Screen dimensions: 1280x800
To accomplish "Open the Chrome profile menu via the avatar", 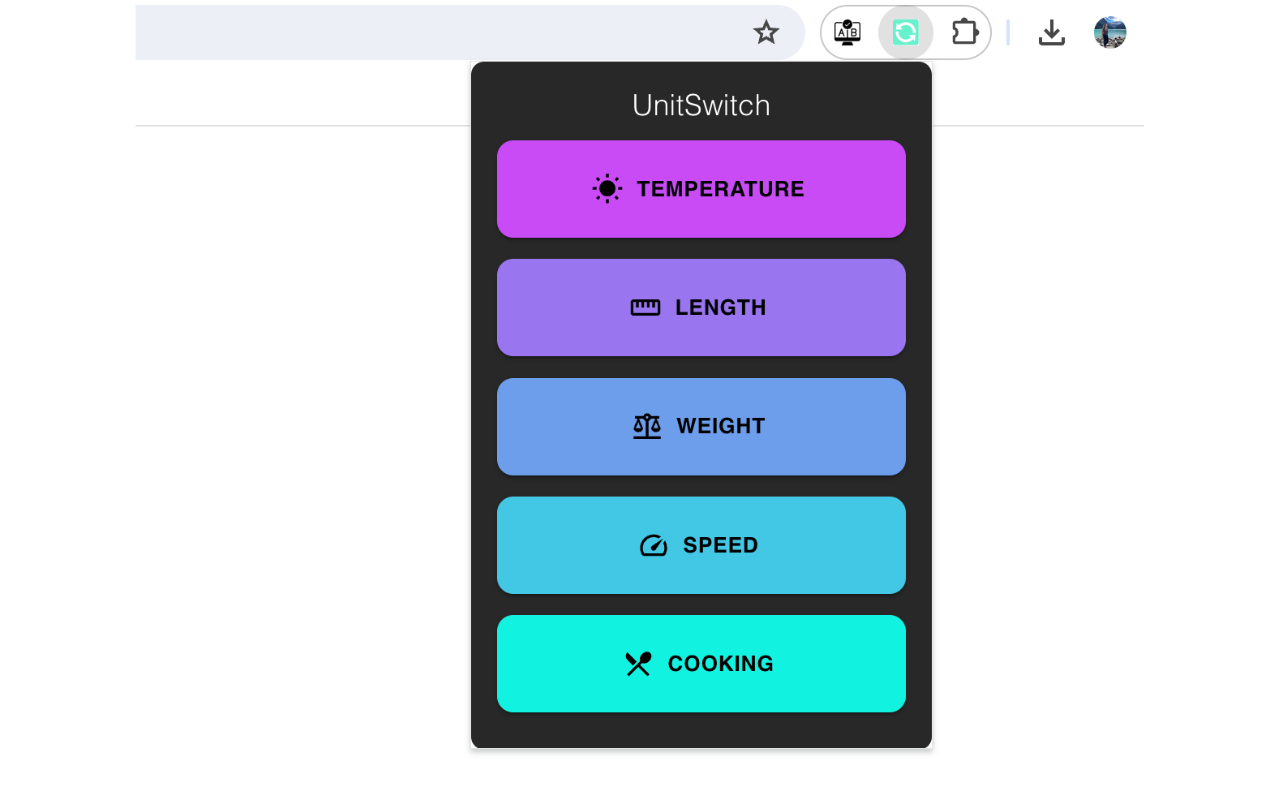I will point(1110,32).
